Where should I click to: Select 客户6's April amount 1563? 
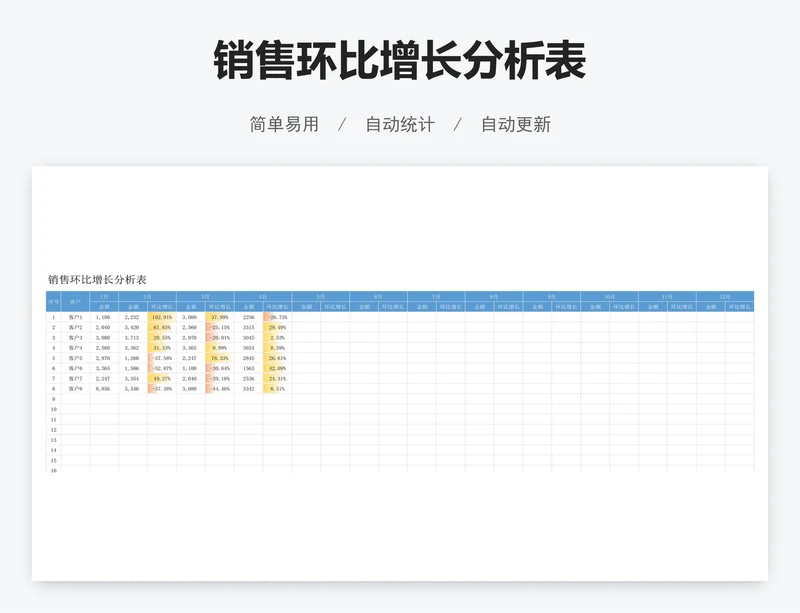coord(248,368)
